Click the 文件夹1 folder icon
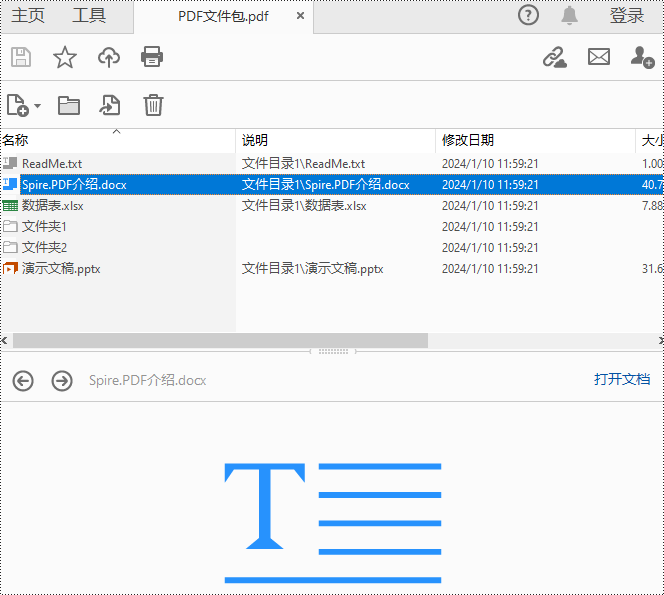This screenshot has height=595, width=664. point(10,226)
